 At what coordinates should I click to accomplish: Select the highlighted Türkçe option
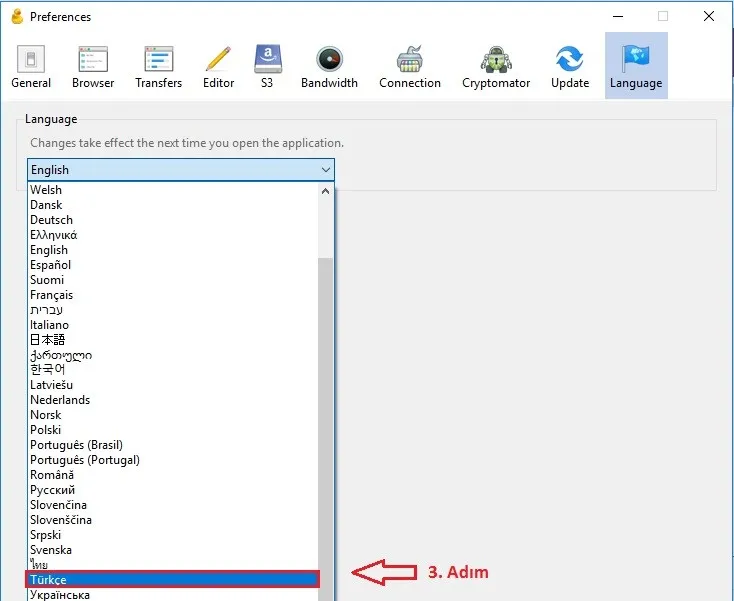(173, 579)
